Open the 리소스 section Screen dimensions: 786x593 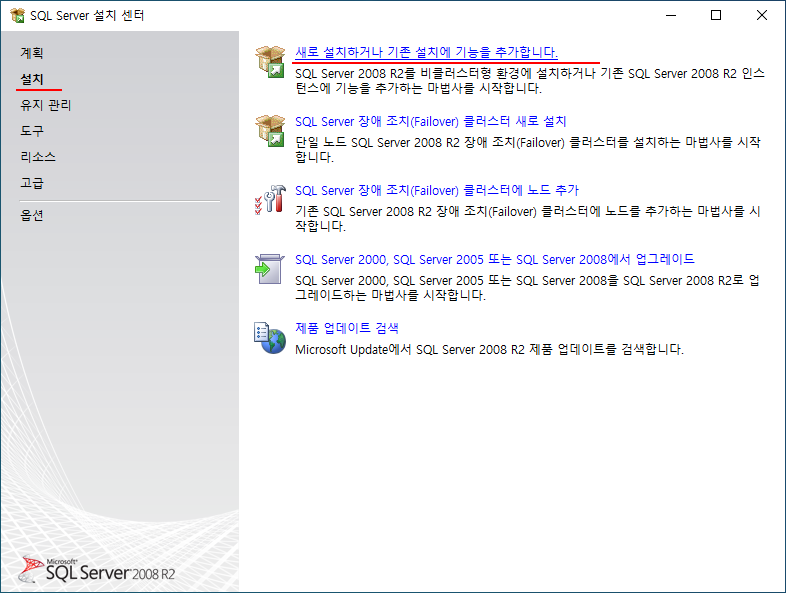click(38, 157)
